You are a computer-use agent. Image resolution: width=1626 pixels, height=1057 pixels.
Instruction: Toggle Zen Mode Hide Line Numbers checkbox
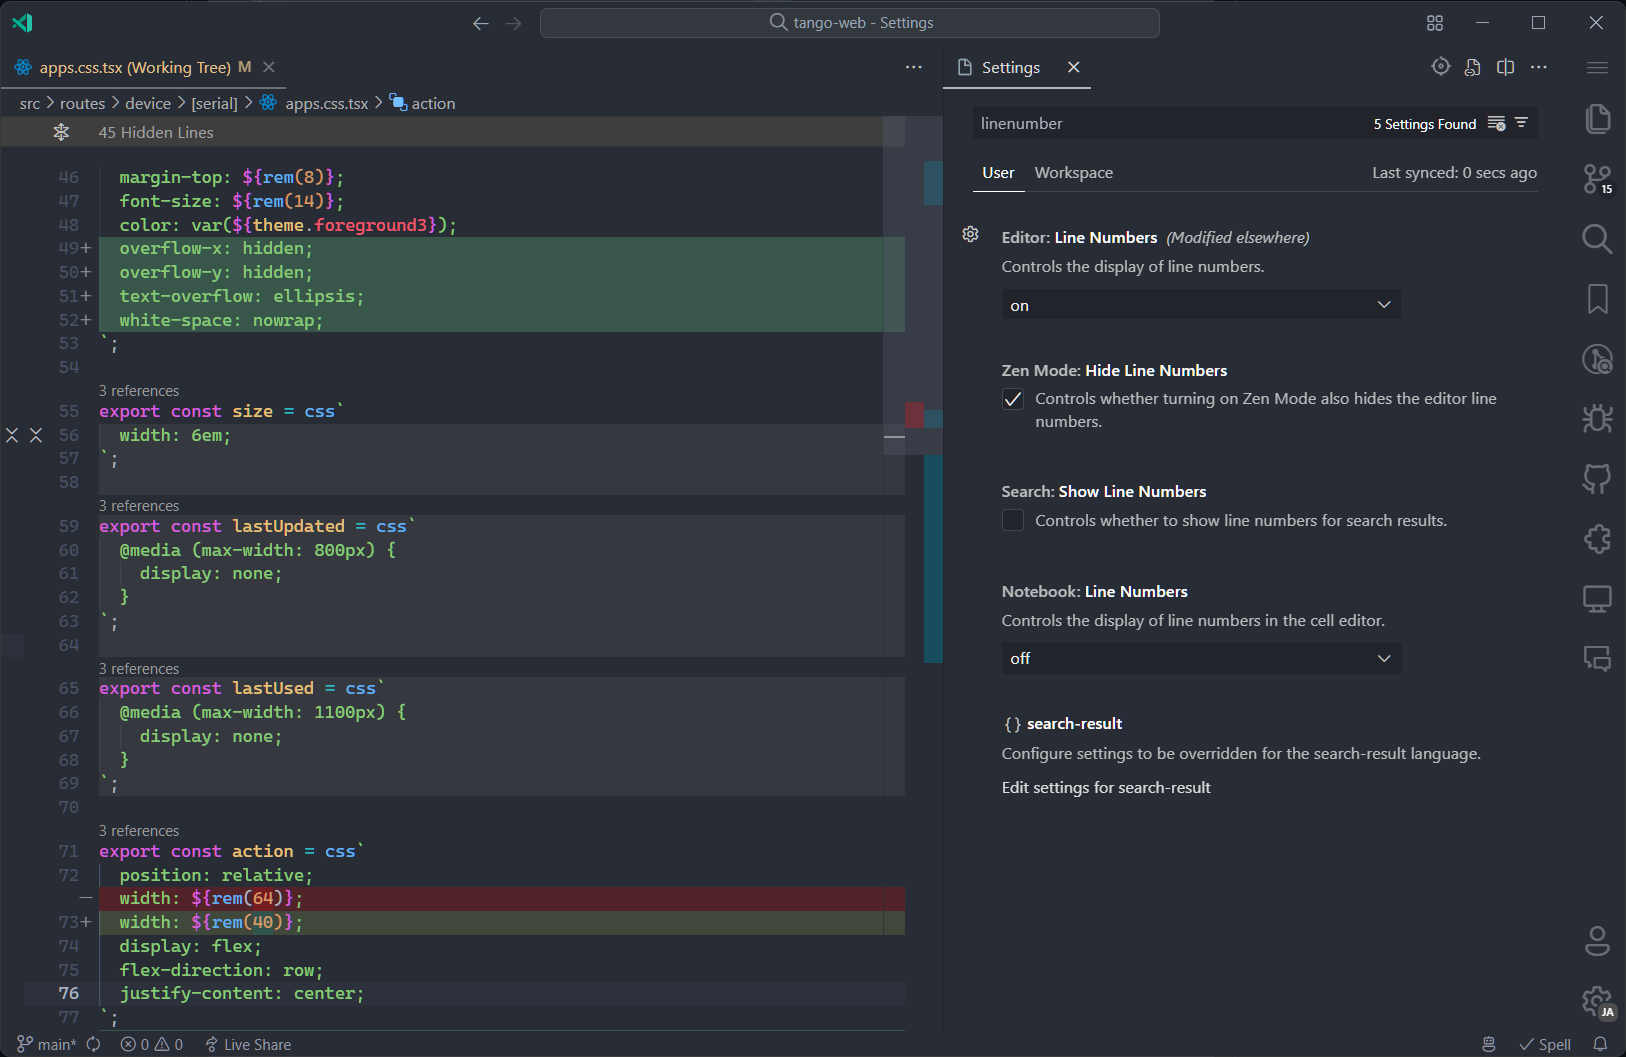click(1012, 398)
